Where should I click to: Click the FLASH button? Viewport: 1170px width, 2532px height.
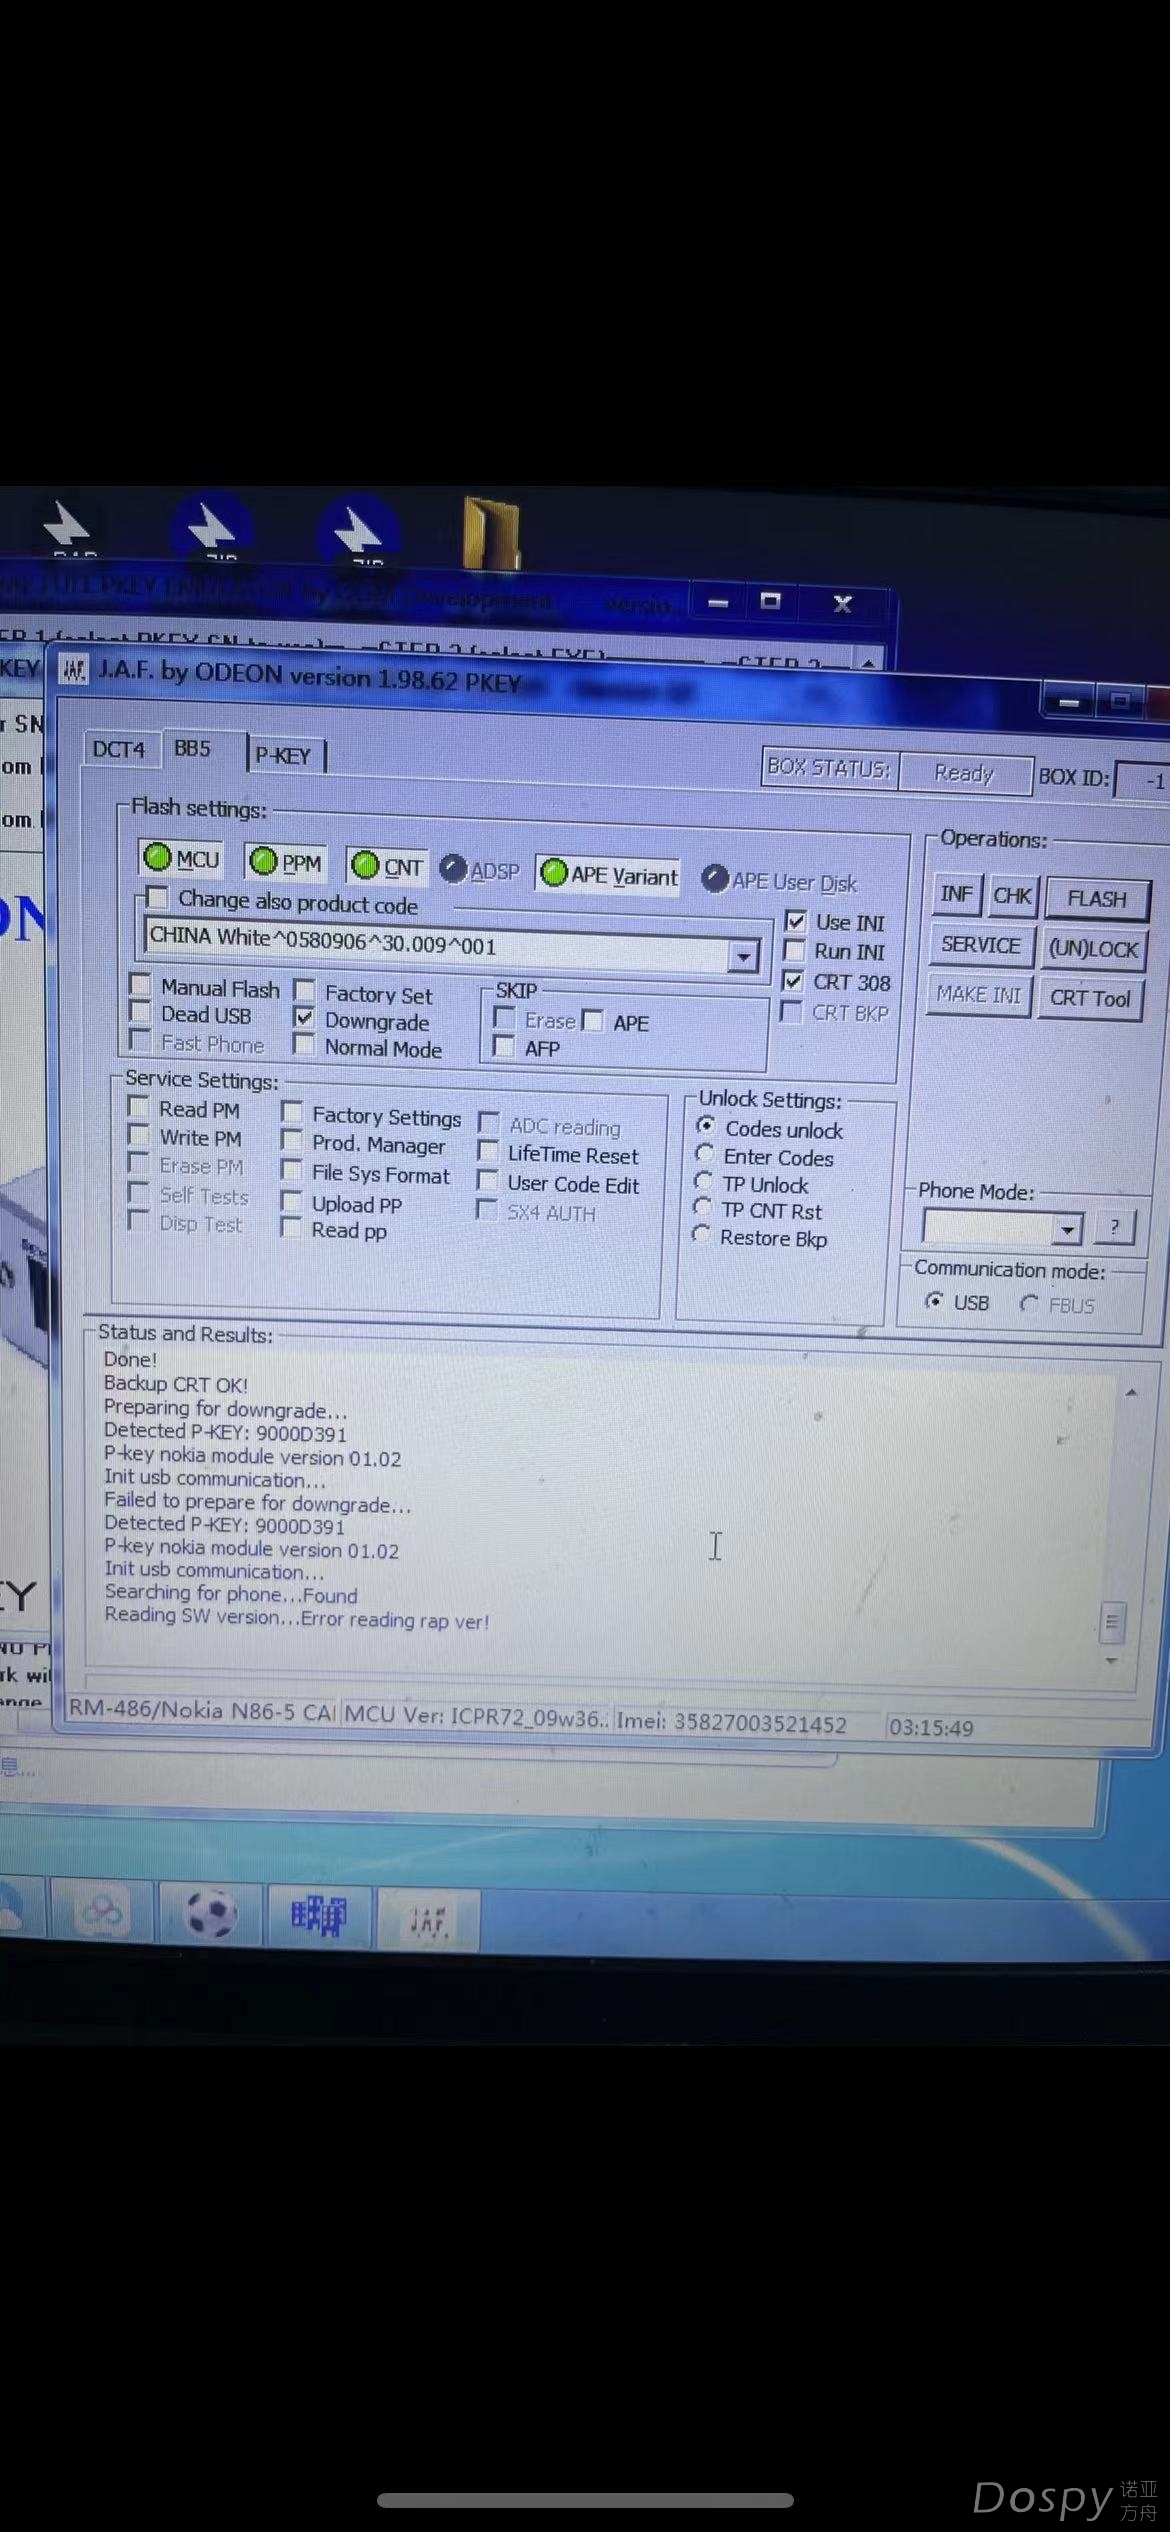[x=1097, y=899]
